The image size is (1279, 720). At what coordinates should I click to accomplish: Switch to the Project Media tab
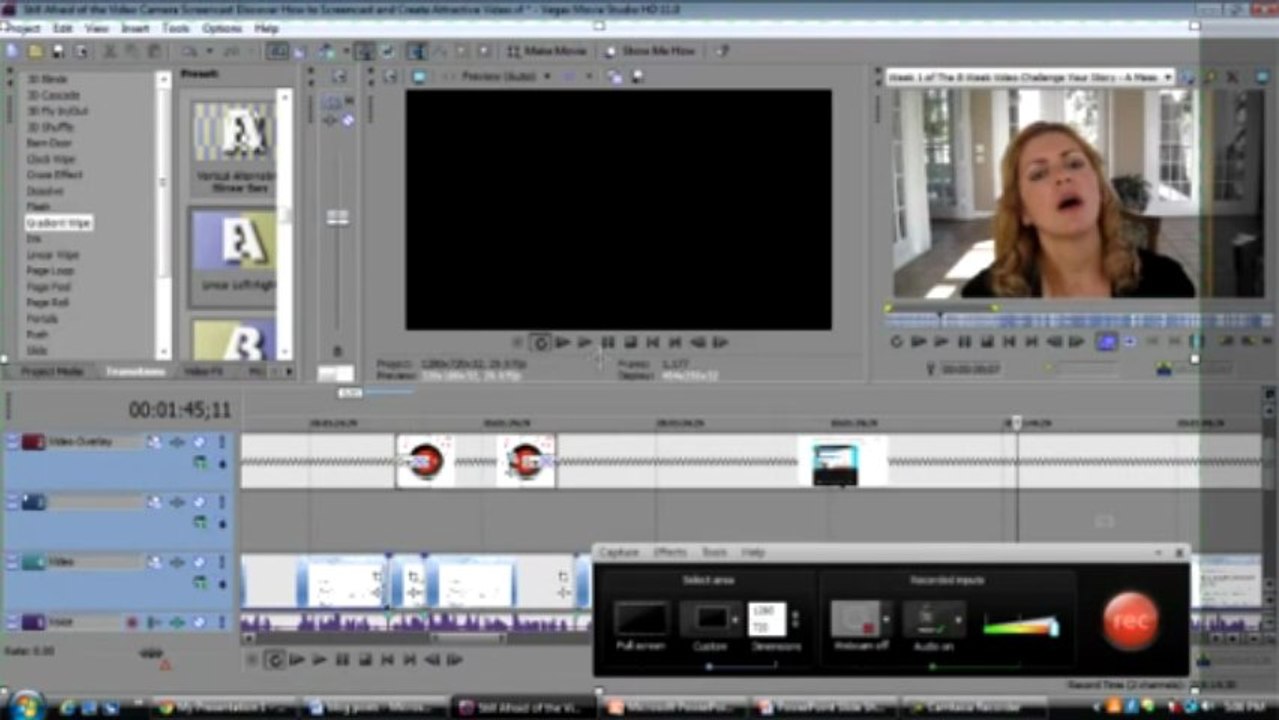(52, 371)
